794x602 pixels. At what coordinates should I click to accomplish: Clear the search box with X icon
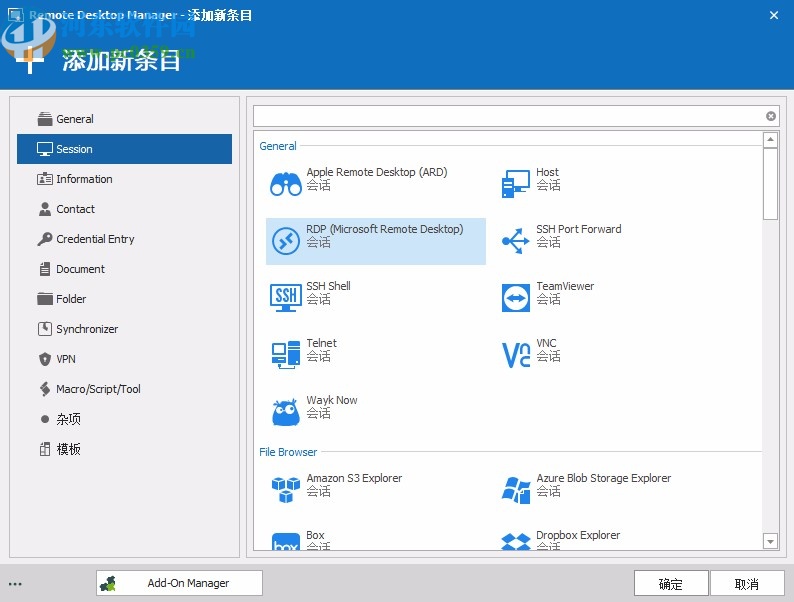(771, 116)
